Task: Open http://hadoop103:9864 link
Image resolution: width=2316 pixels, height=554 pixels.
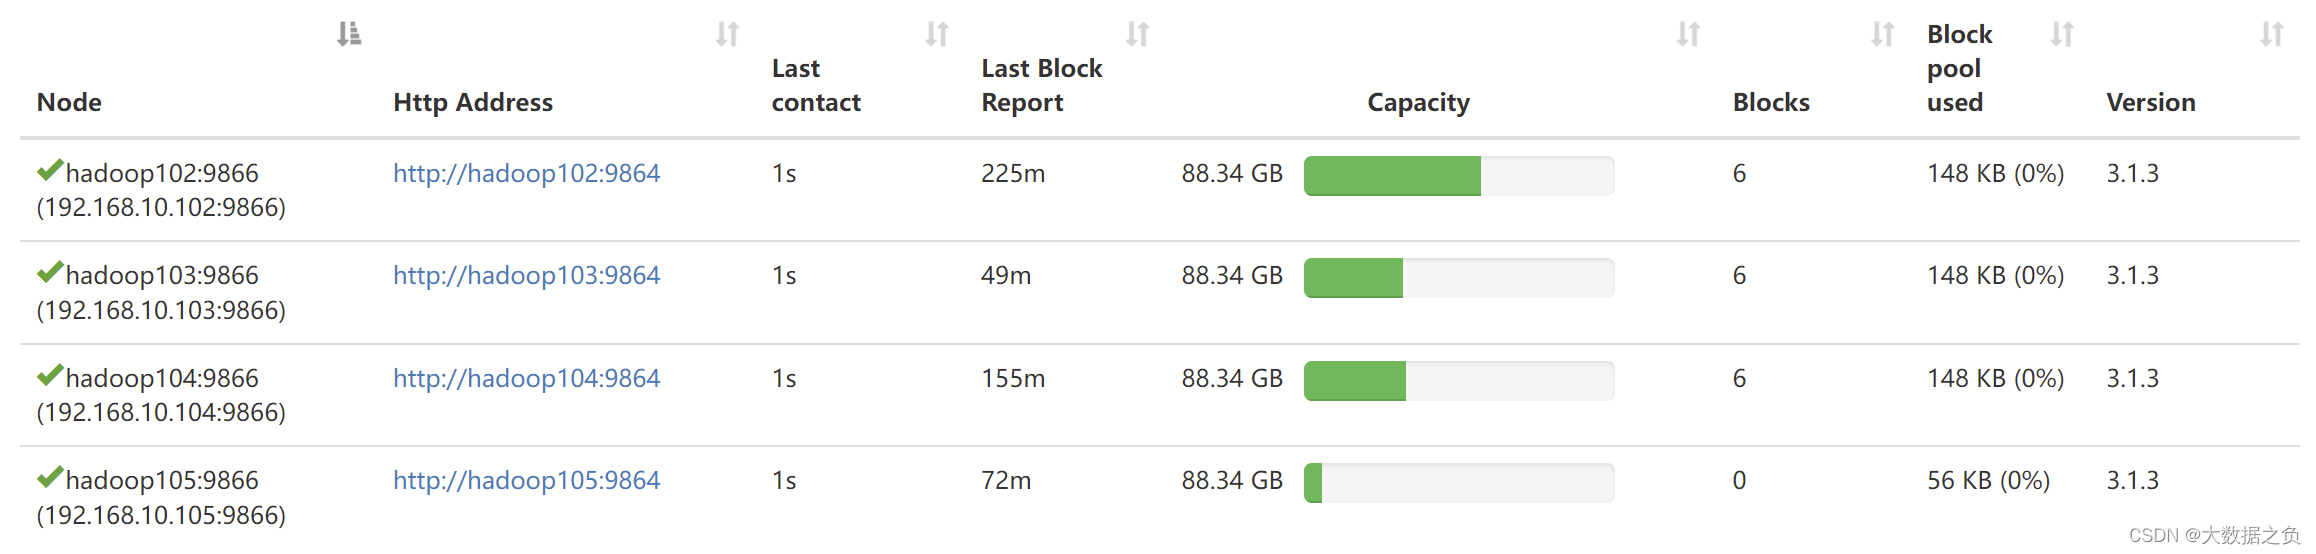Action: coord(526,275)
